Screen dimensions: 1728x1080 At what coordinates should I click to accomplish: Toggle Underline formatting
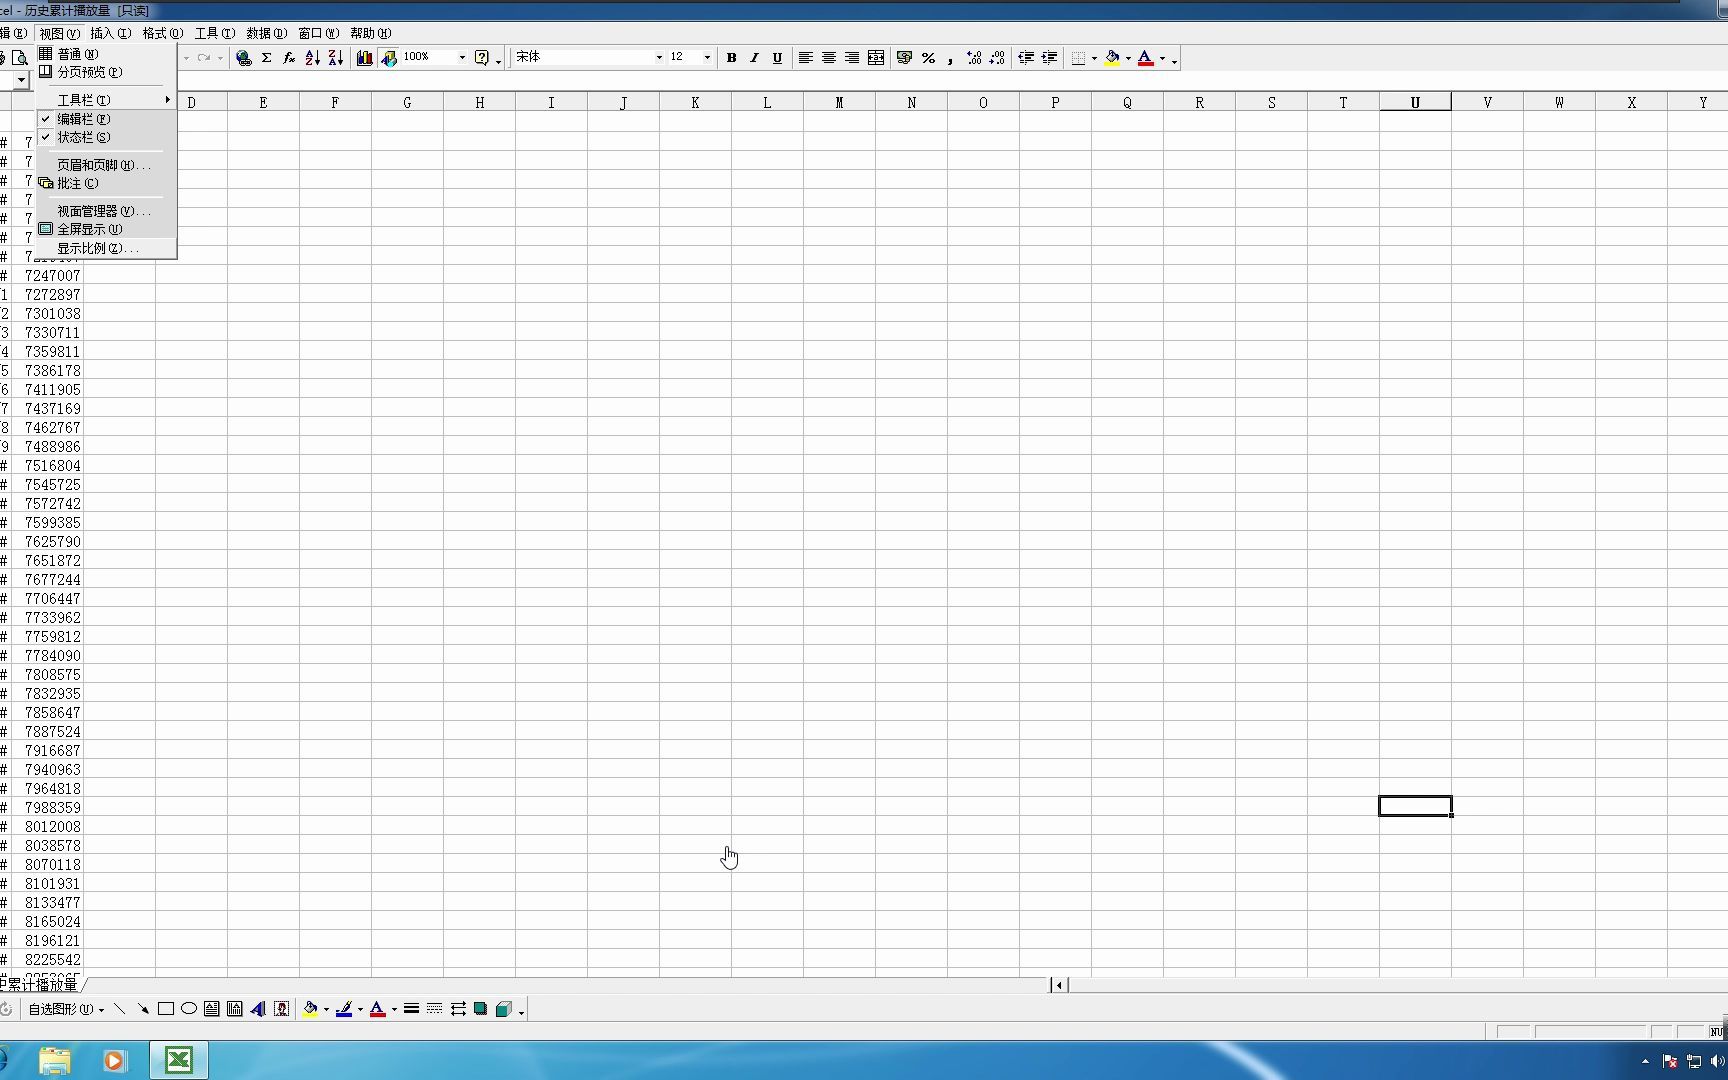[x=777, y=58]
